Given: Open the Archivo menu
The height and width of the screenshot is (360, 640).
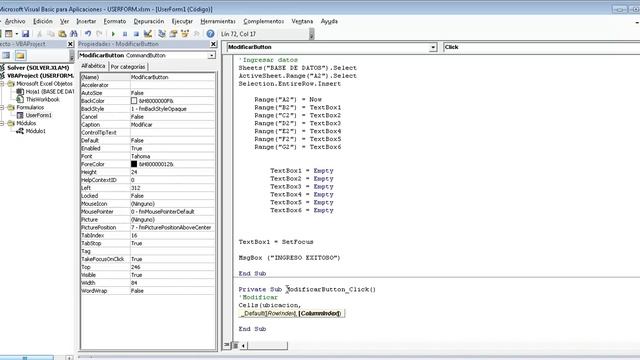Looking at the screenshot, I should 15,21.
